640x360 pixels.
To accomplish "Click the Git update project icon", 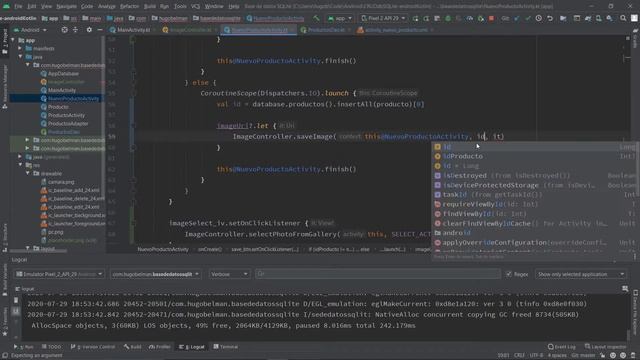I will pos(517,18).
